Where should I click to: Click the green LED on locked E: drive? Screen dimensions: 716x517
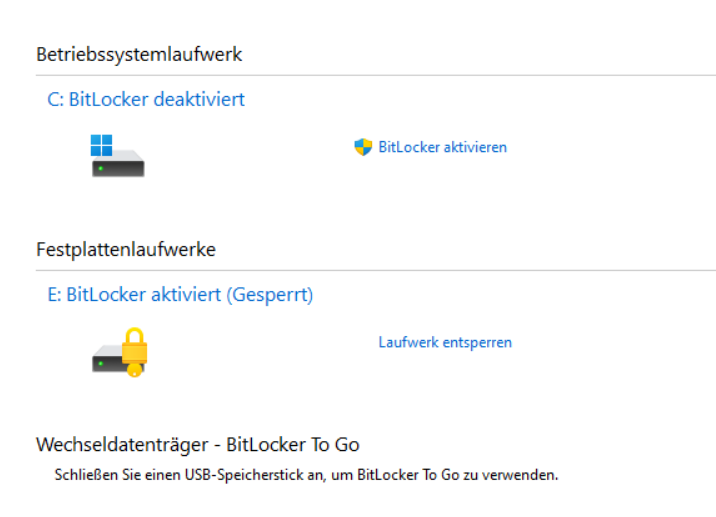100,363
